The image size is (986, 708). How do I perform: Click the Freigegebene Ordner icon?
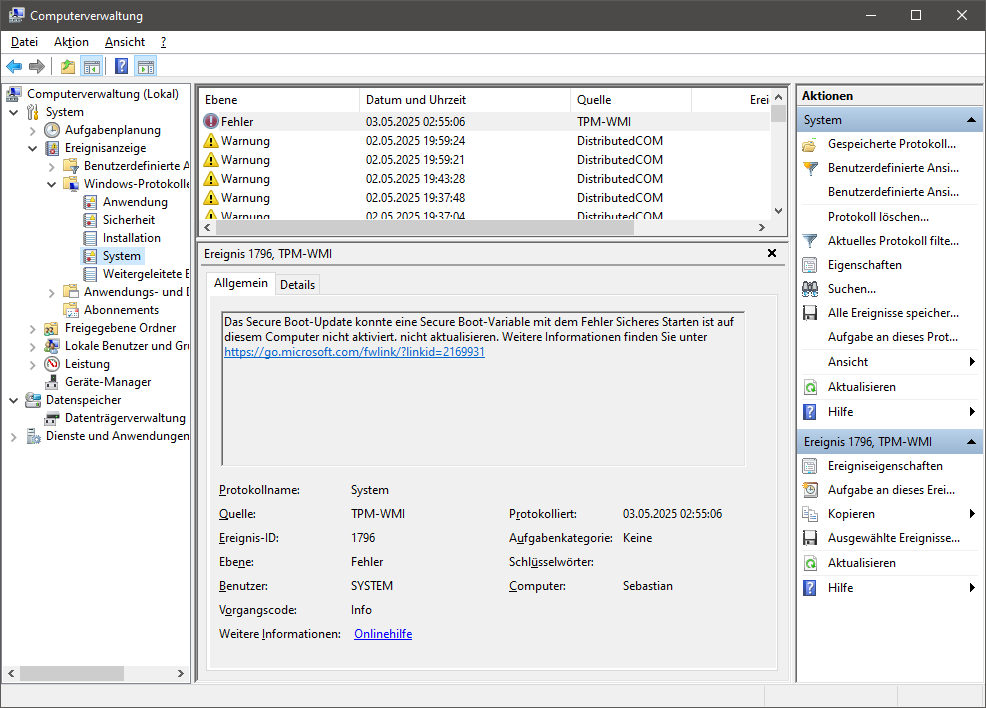(x=52, y=328)
